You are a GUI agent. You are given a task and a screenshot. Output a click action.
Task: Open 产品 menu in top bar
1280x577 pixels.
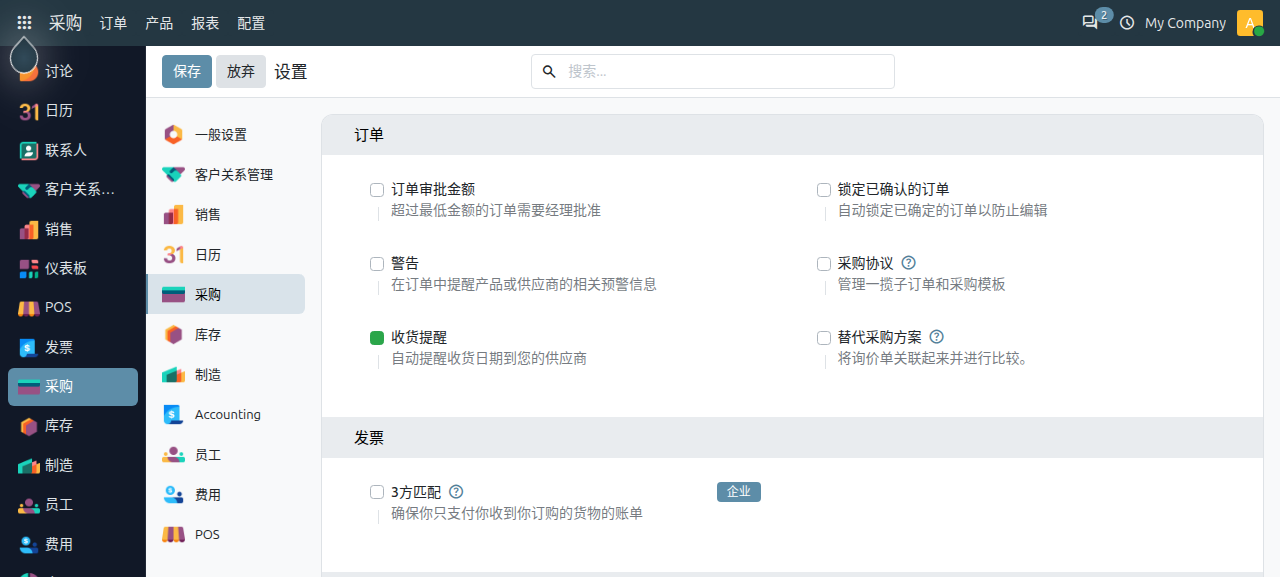point(159,23)
